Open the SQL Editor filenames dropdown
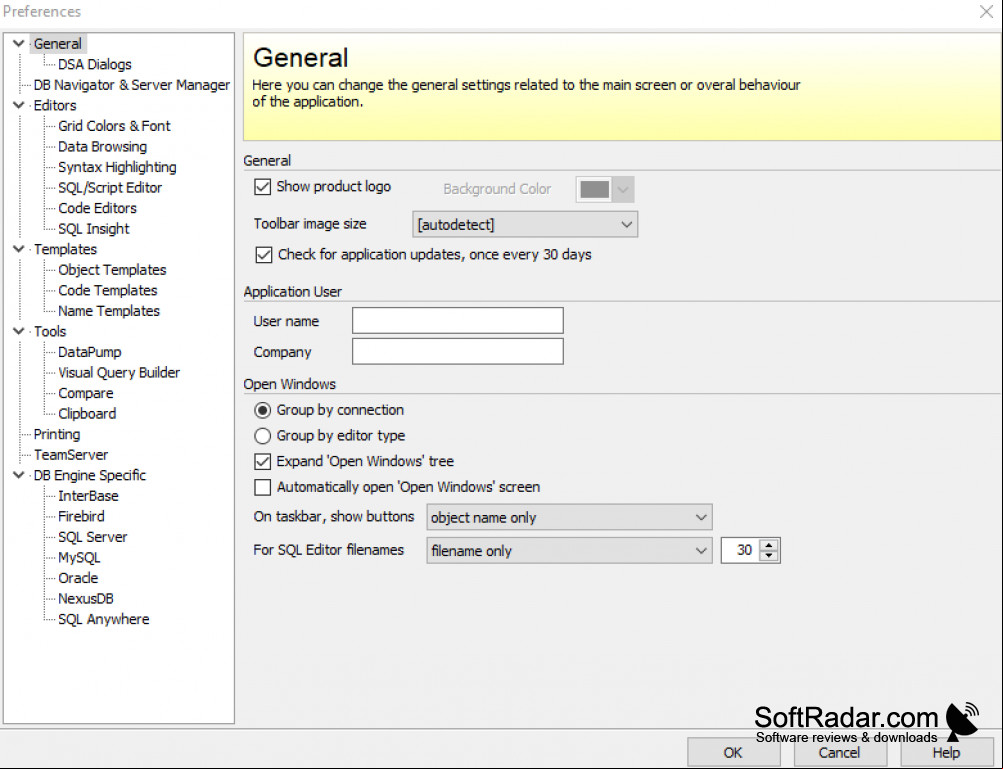Viewport: 1003px width, 769px height. pos(569,551)
